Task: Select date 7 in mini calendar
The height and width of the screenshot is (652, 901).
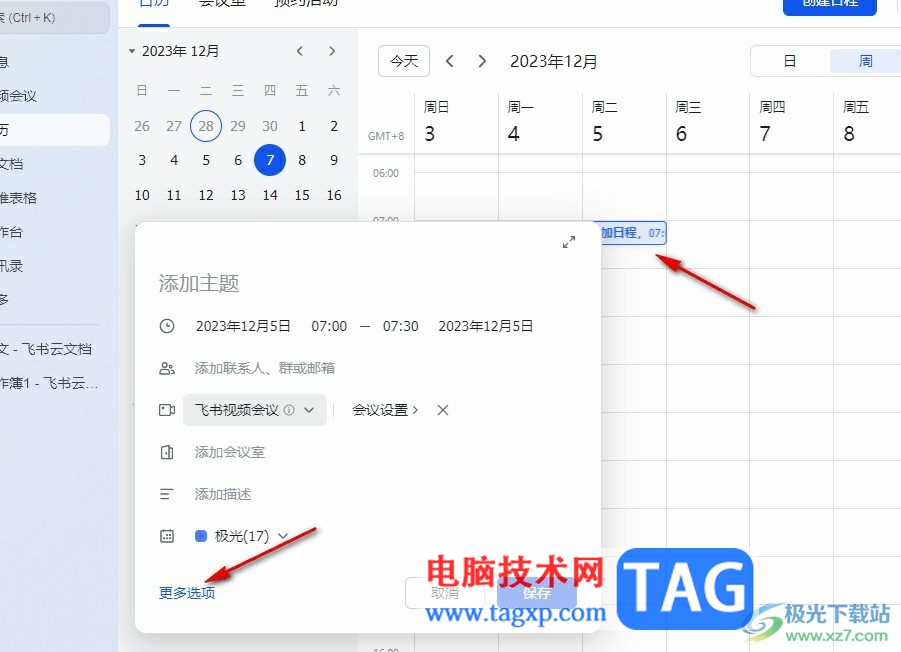Action: click(x=270, y=160)
